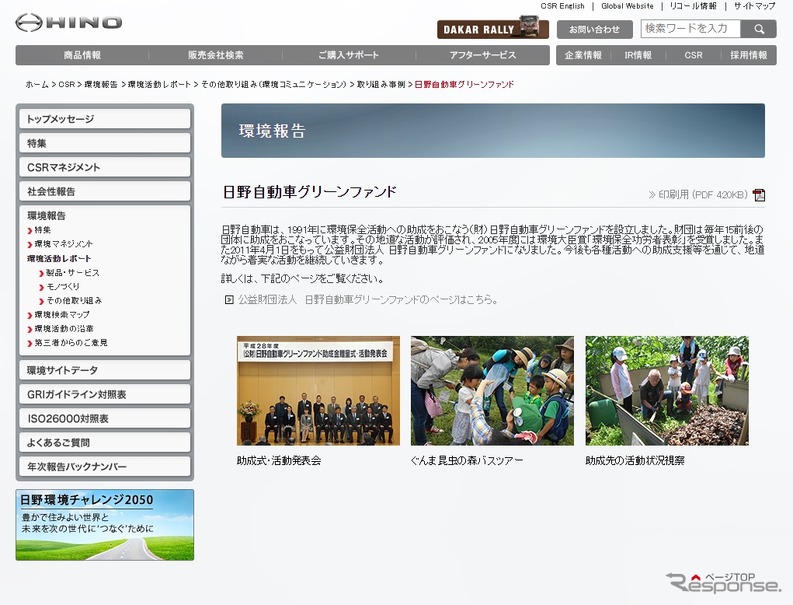Click the 助成式・活動発表会 caption
Viewport: 793px width, 605px height.
tap(279, 461)
